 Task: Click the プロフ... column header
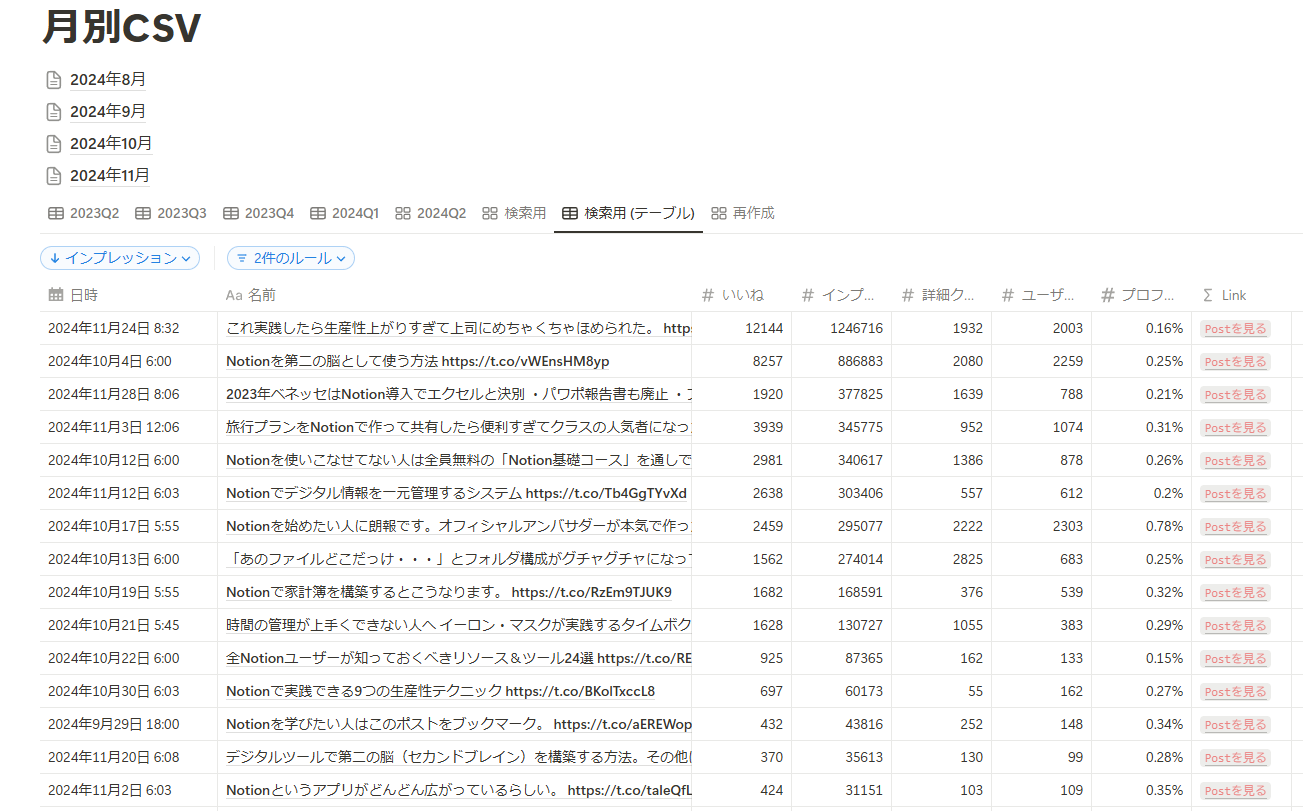coord(1141,295)
